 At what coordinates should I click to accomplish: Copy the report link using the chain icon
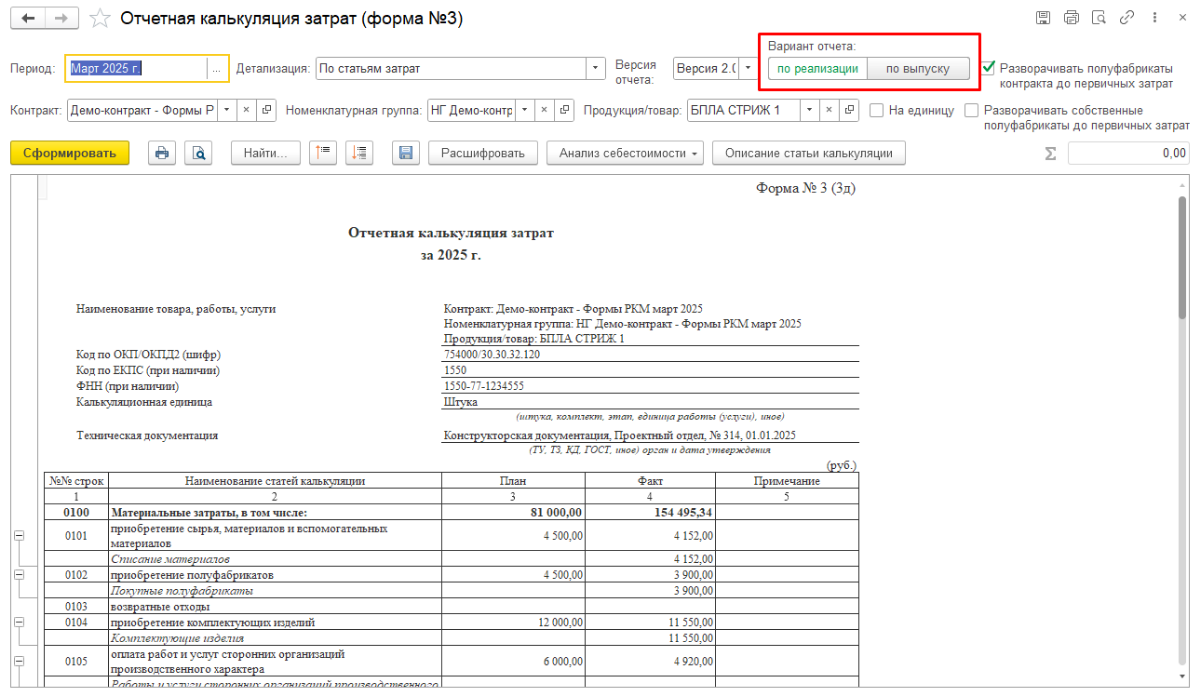(x=1127, y=18)
